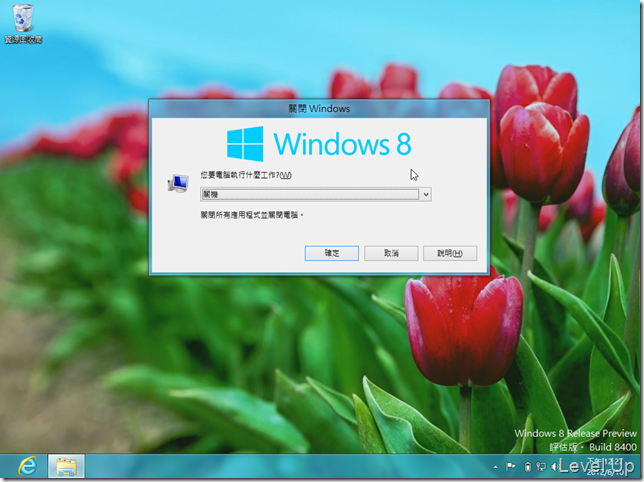Click the 取消 Cancel button

[391, 253]
